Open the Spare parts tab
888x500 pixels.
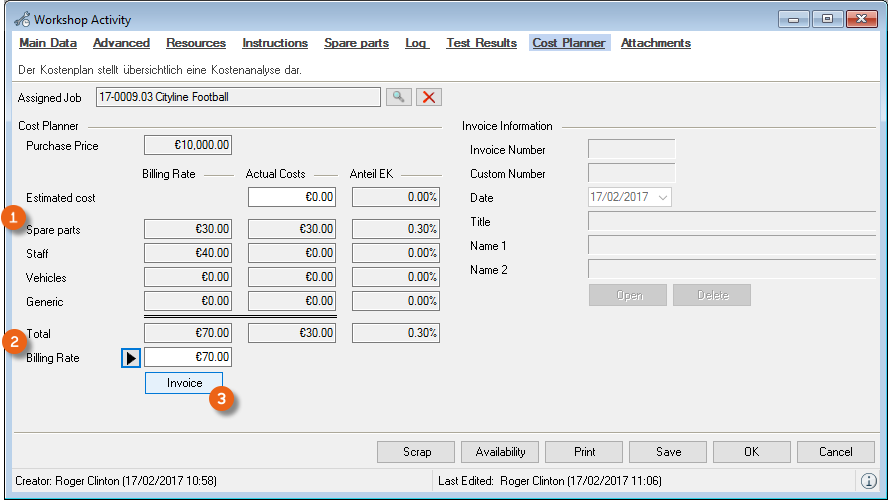[x=356, y=43]
